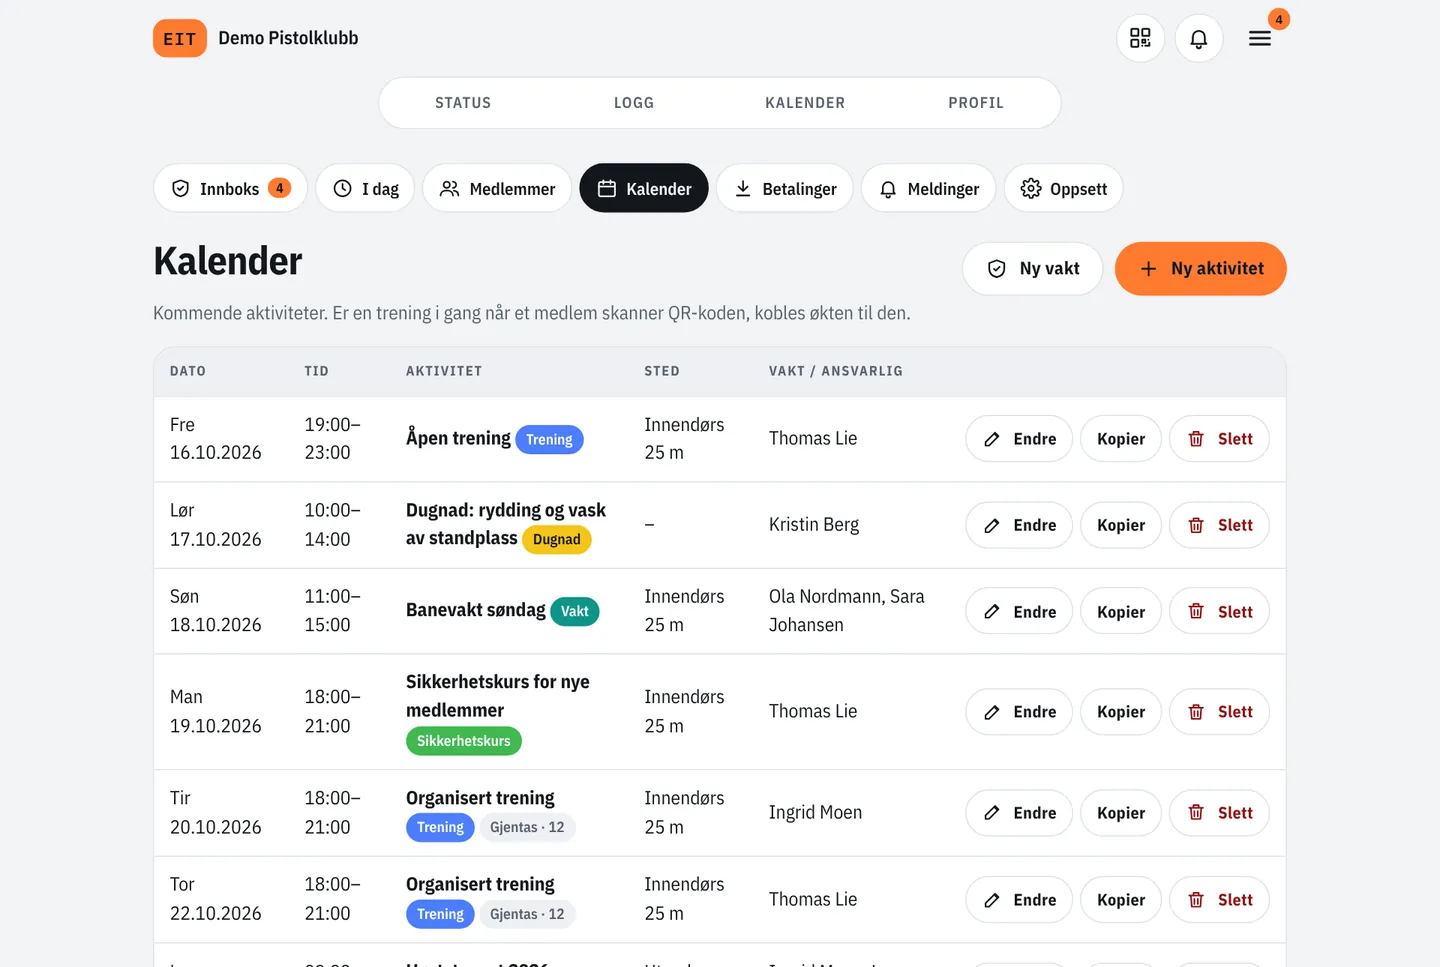The image size is (1440, 967).
Task: Copy Organisert trening on 20.10.2026
Action: (x=1121, y=813)
